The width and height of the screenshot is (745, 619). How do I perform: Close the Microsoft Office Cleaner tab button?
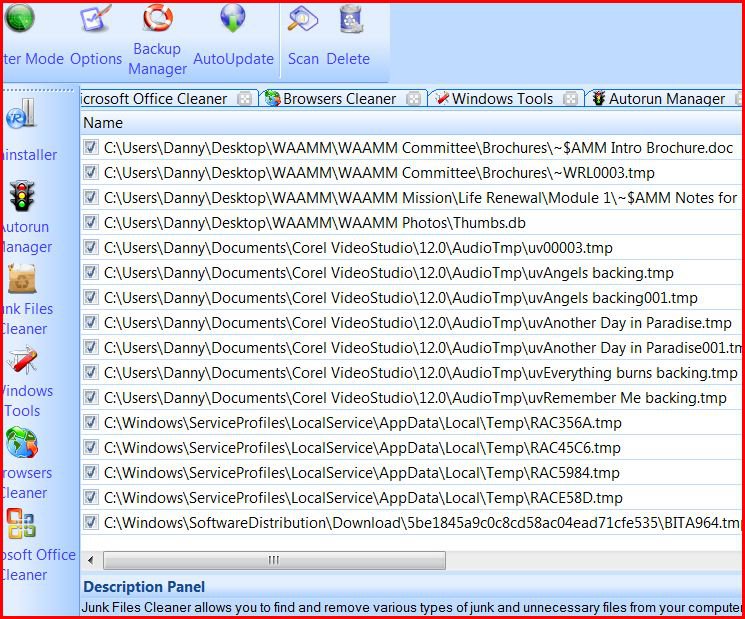pos(244,99)
